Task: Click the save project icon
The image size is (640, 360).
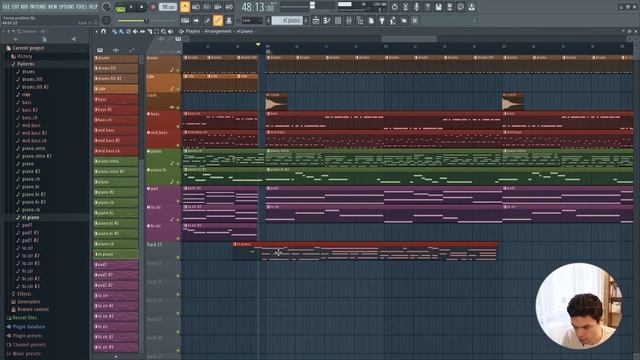Action: coord(438,7)
